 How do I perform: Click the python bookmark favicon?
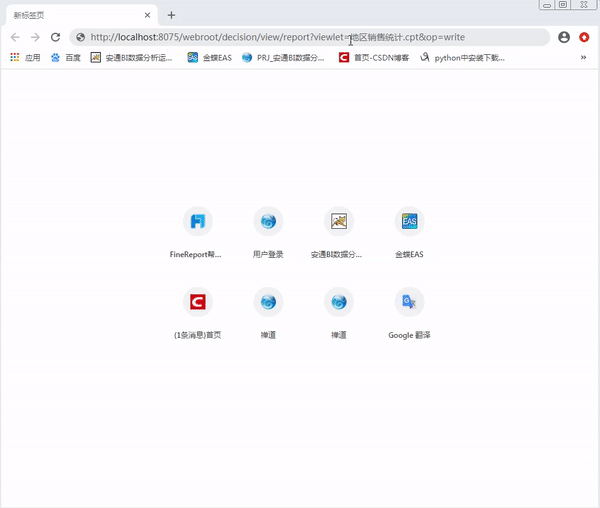point(424,57)
